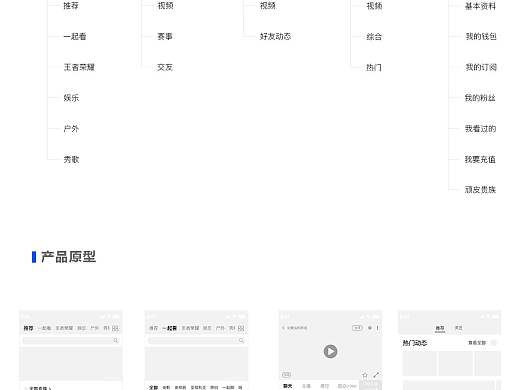Open the category grid icon in the 一起看 wireframe
This screenshot has width=520, height=390.
coord(241,328)
